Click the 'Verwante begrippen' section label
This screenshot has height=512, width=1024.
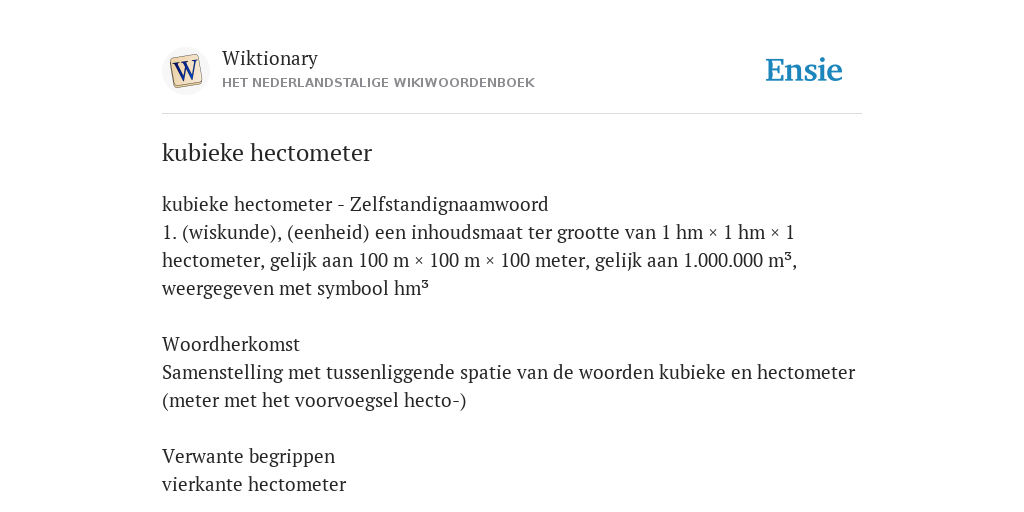tap(249, 456)
